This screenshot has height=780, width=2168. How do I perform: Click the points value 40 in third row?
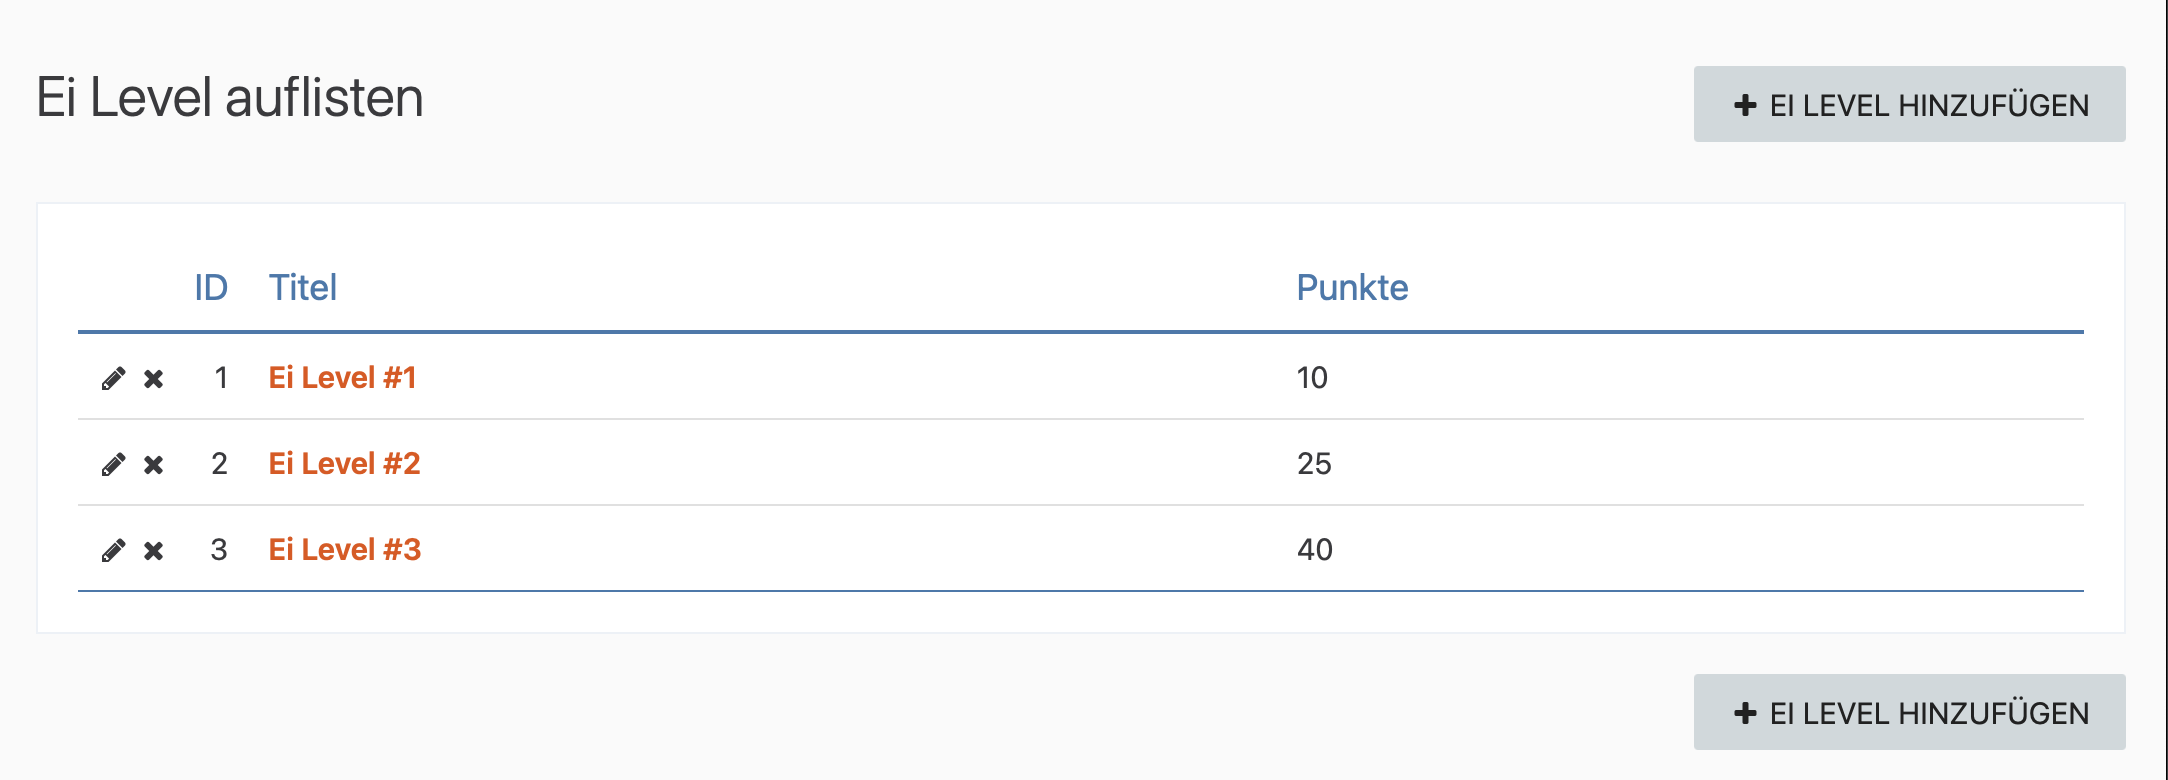point(1314,550)
